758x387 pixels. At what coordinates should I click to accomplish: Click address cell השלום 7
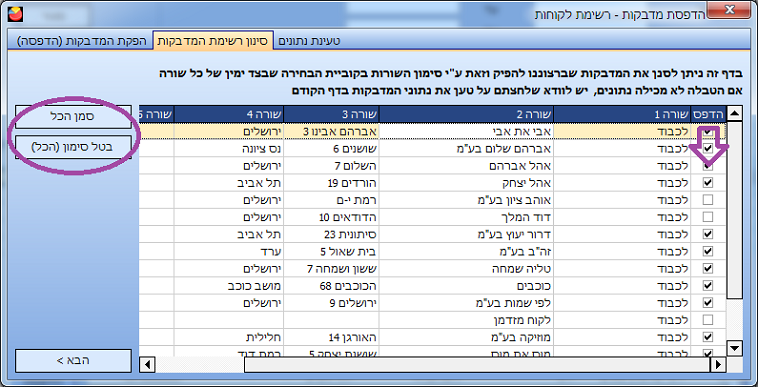click(332, 166)
